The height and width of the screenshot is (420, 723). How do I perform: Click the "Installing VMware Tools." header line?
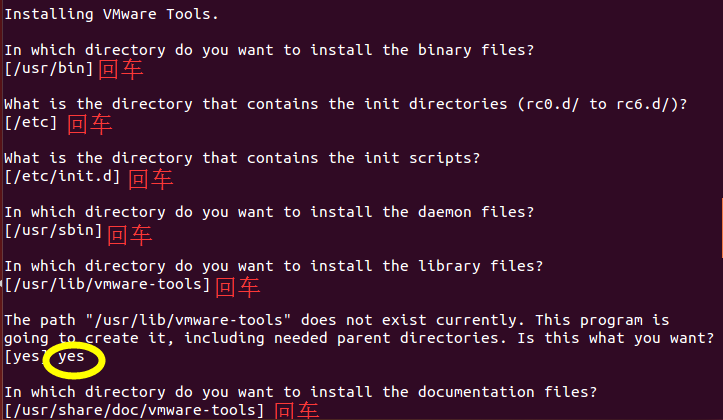click(111, 14)
